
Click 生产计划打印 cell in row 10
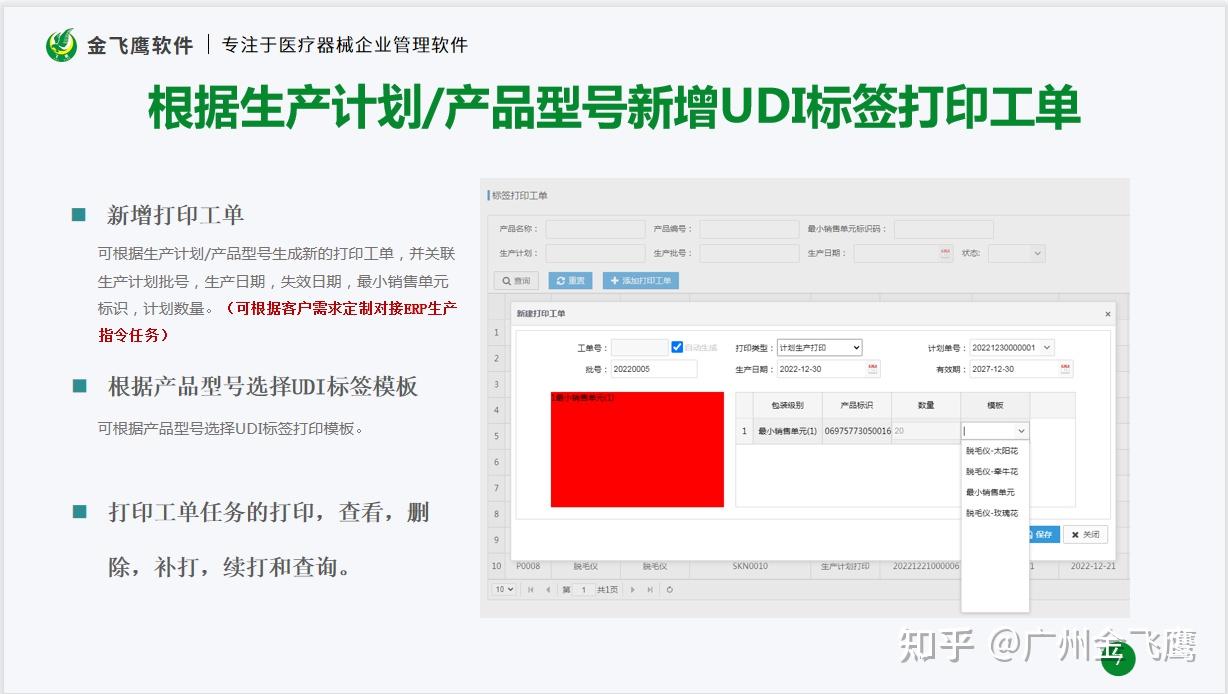click(845, 566)
